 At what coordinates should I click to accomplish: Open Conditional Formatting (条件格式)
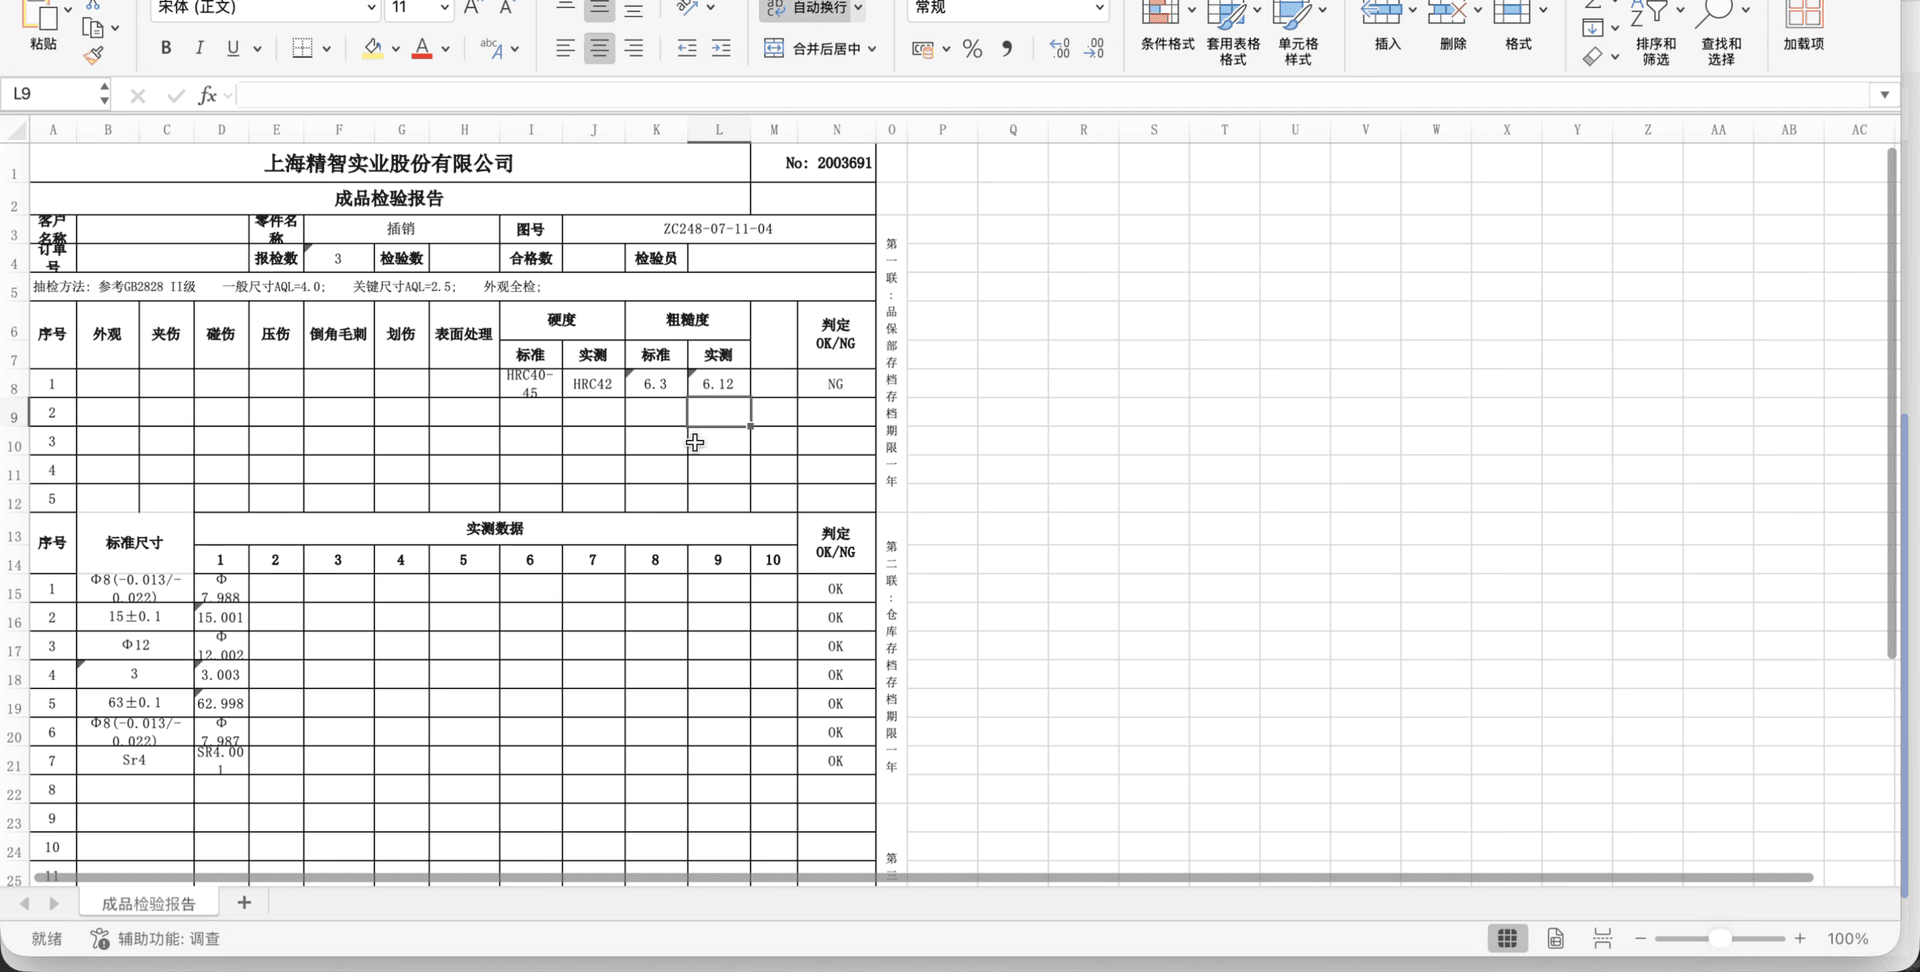point(1167,28)
